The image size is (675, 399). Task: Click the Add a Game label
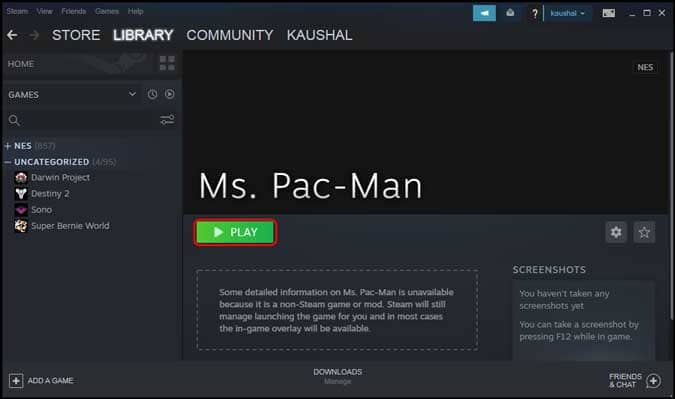tap(50, 380)
